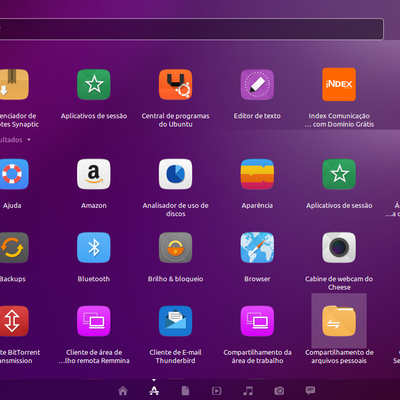
Task: Open Analisador de uso de discos
Action: (x=175, y=174)
